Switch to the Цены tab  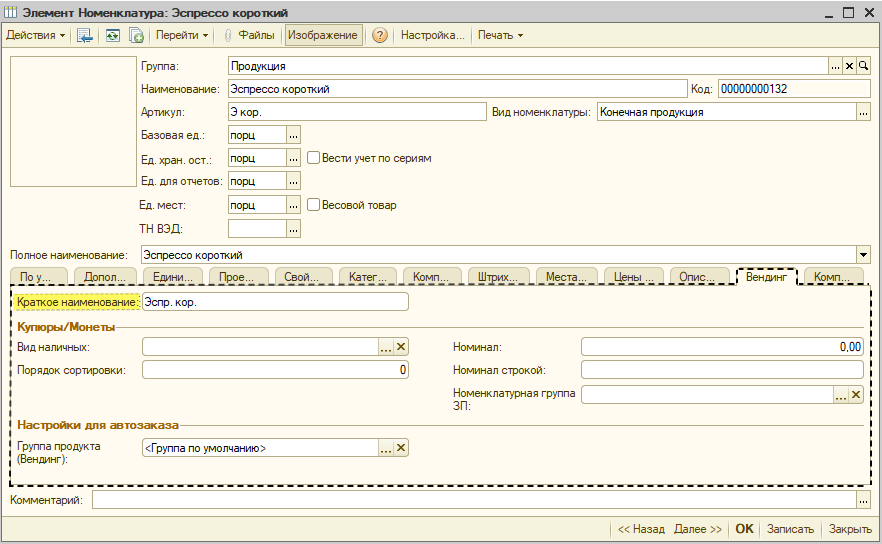[x=633, y=277]
